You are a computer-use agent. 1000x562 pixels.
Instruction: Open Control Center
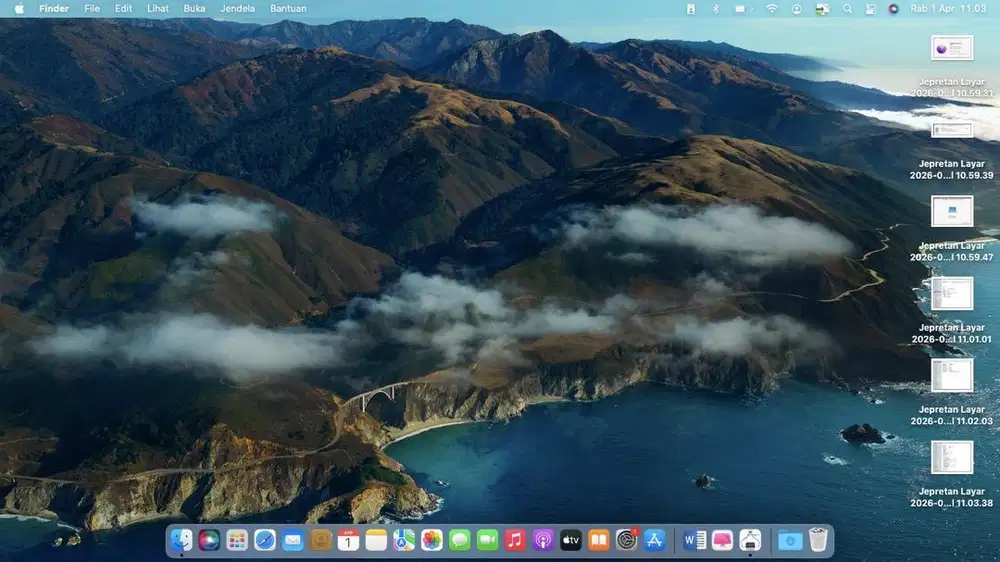pos(871,9)
